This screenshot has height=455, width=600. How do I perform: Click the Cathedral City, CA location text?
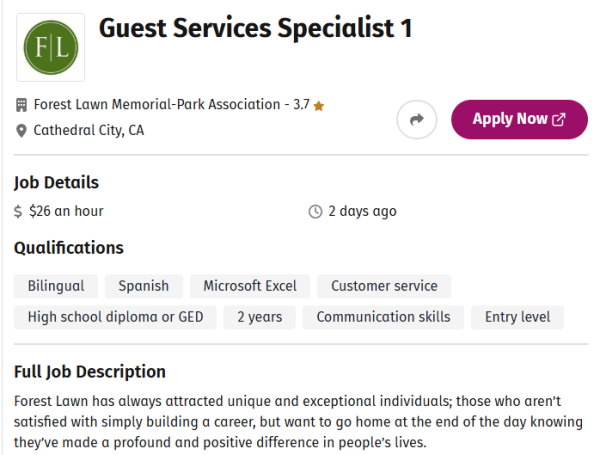[89, 130]
